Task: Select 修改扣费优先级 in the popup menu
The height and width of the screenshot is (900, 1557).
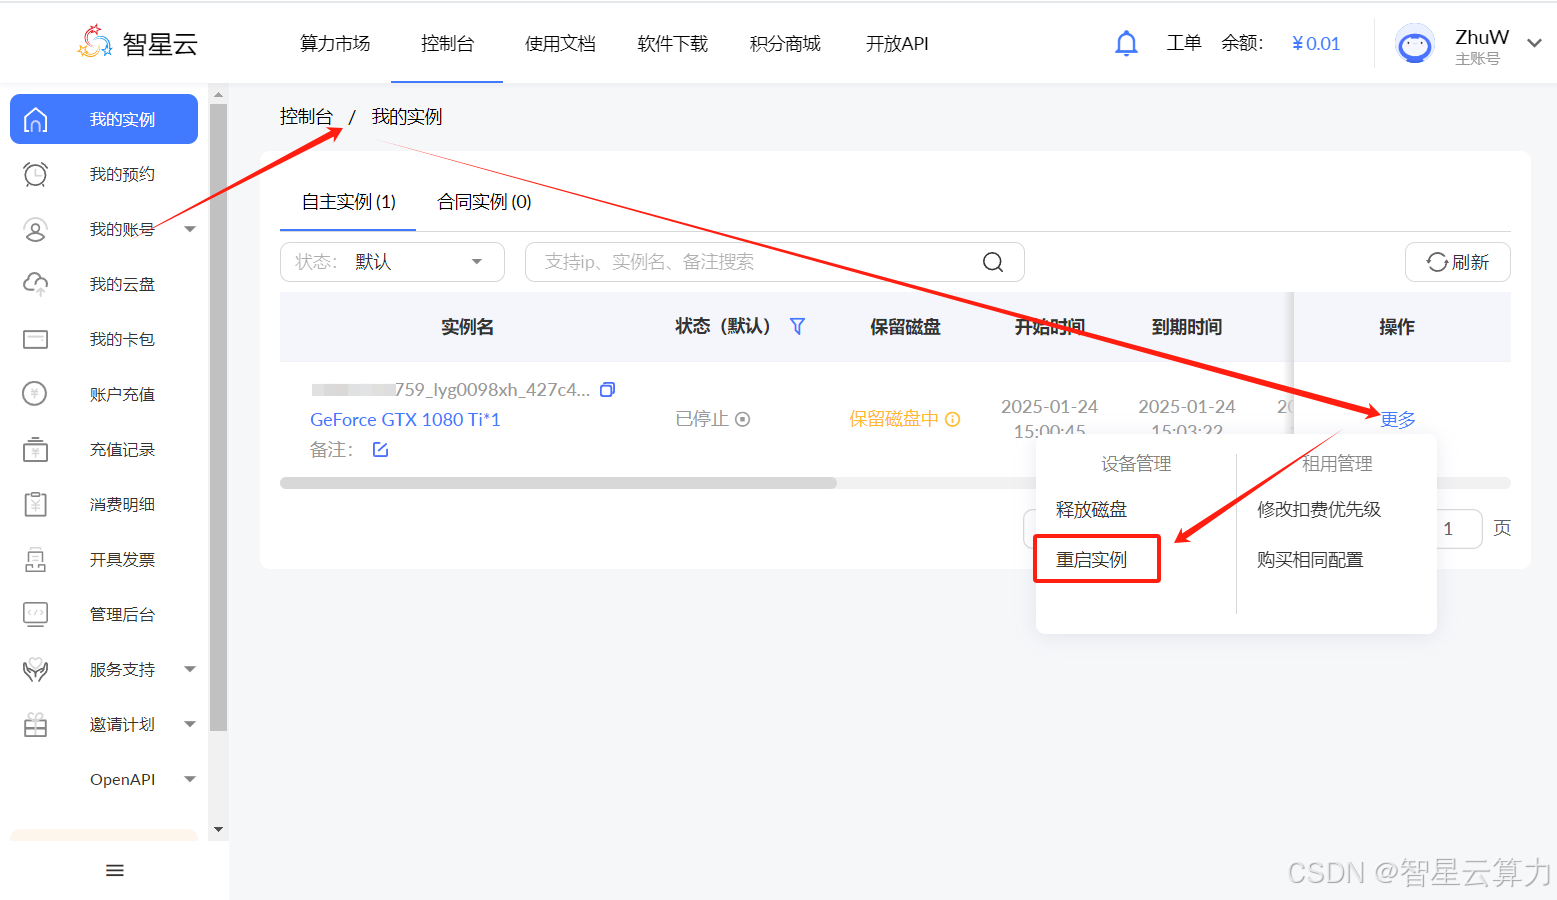Action: click(x=1319, y=509)
